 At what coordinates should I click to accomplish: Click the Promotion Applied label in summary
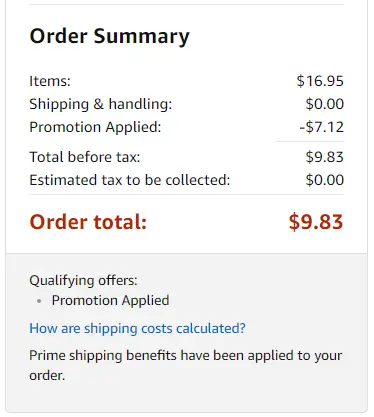coord(95,127)
